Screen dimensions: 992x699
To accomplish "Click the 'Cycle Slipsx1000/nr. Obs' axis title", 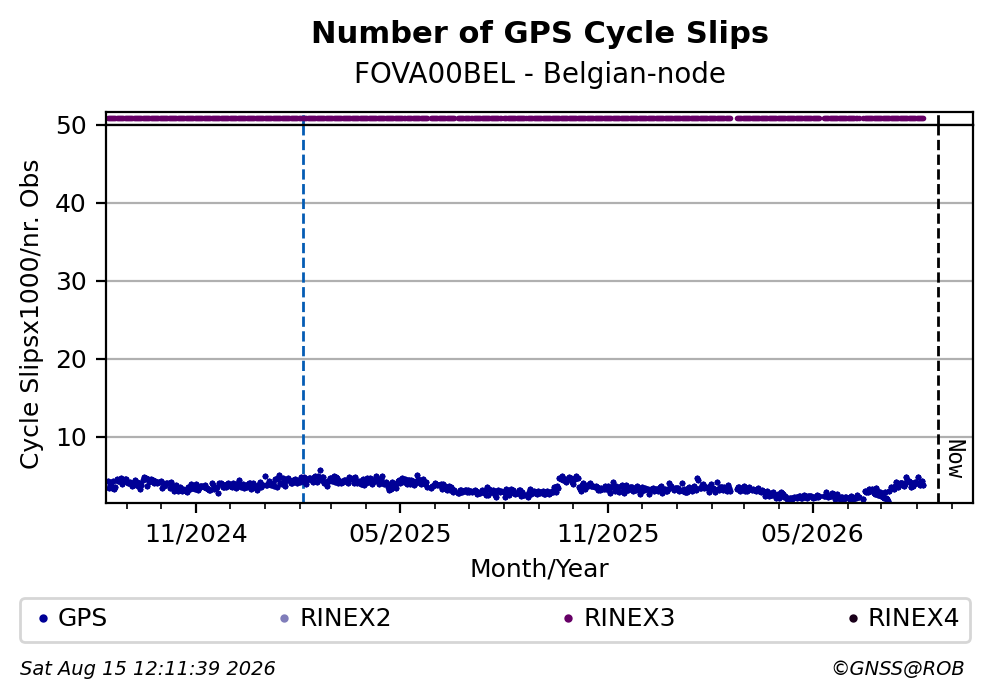I will [30, 314].
